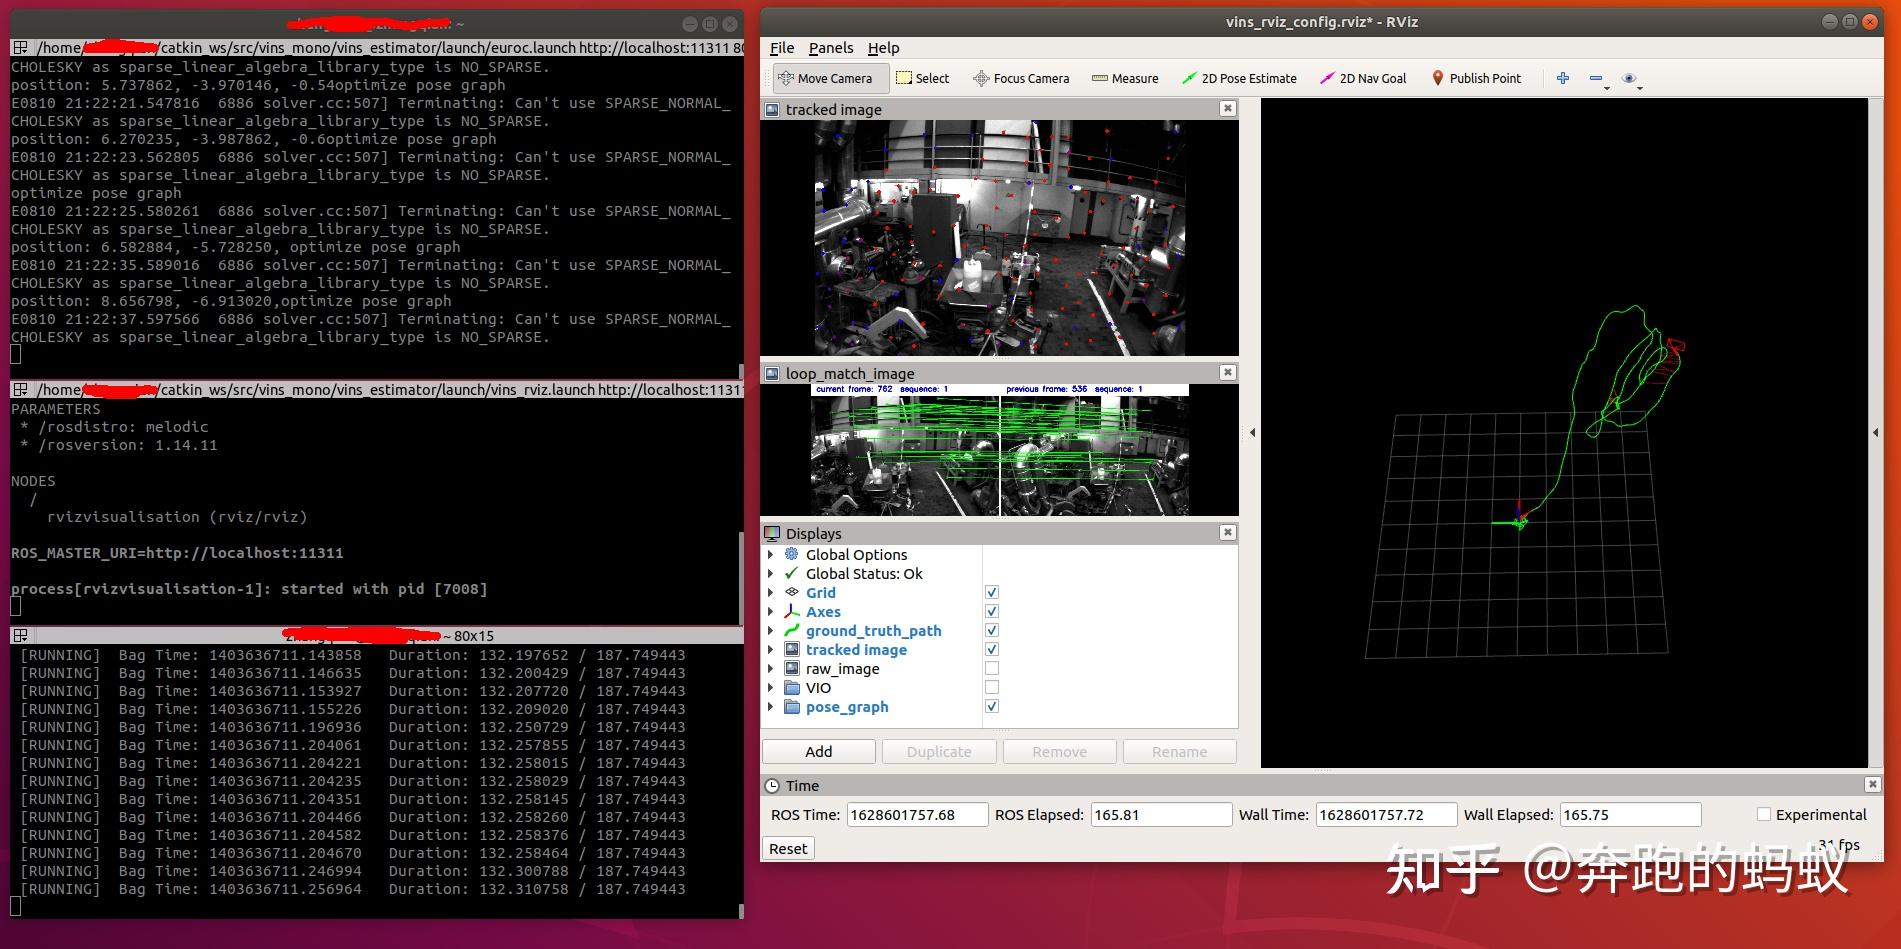
Task: Toggle the tracked image checkbox
Action: pyautogui.click(x=992, y=649)
